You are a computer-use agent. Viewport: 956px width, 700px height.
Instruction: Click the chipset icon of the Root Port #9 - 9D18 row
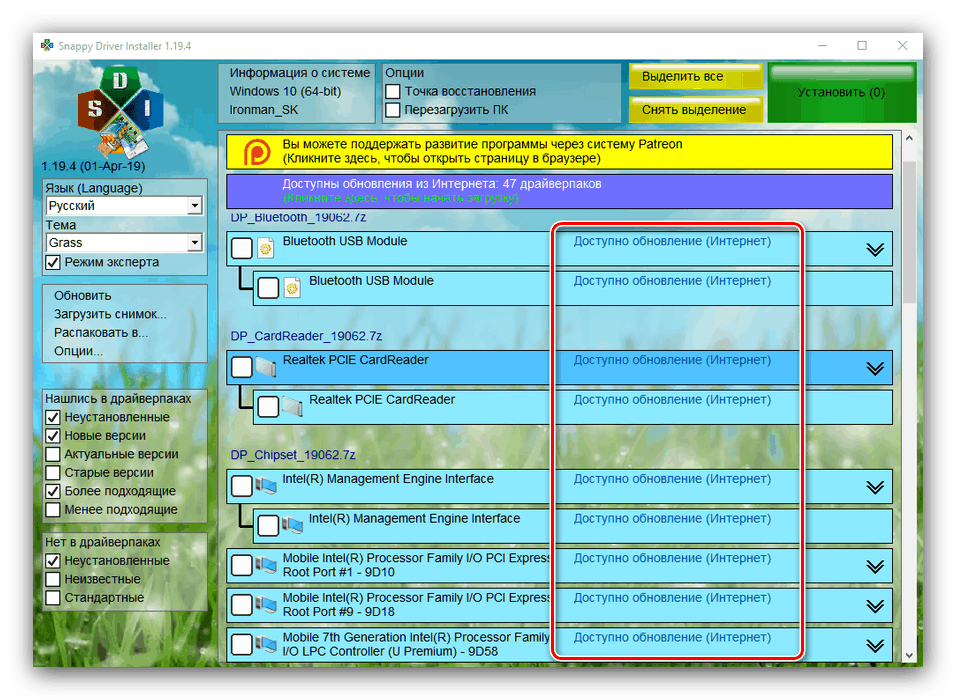point(266,605)
